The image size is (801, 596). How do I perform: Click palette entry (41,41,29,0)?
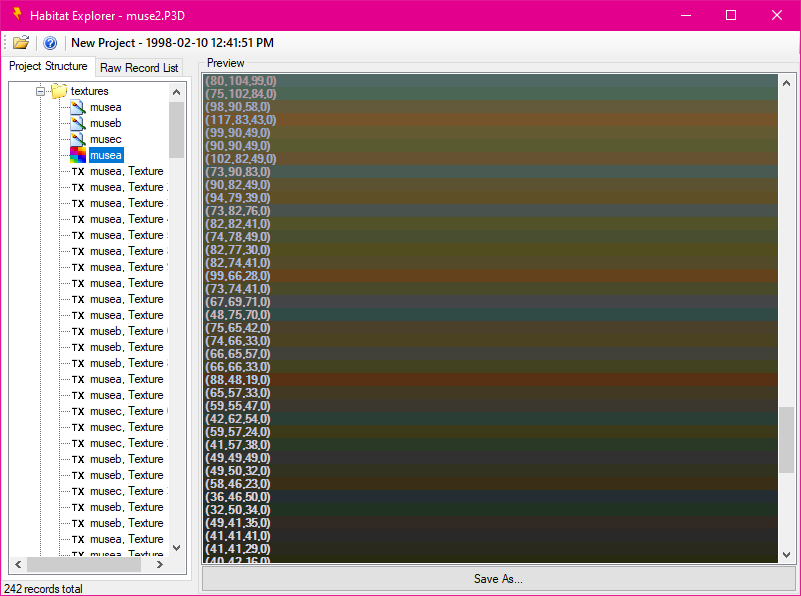point(490,549)
